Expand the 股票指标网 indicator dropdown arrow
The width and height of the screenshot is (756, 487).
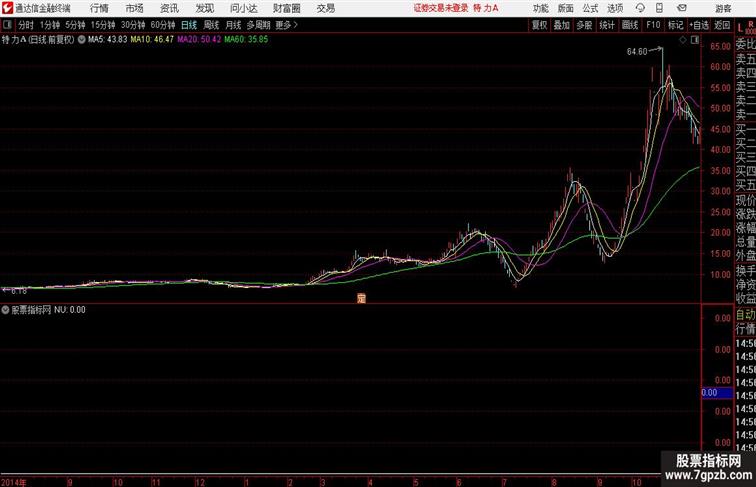tap(5, 310)
